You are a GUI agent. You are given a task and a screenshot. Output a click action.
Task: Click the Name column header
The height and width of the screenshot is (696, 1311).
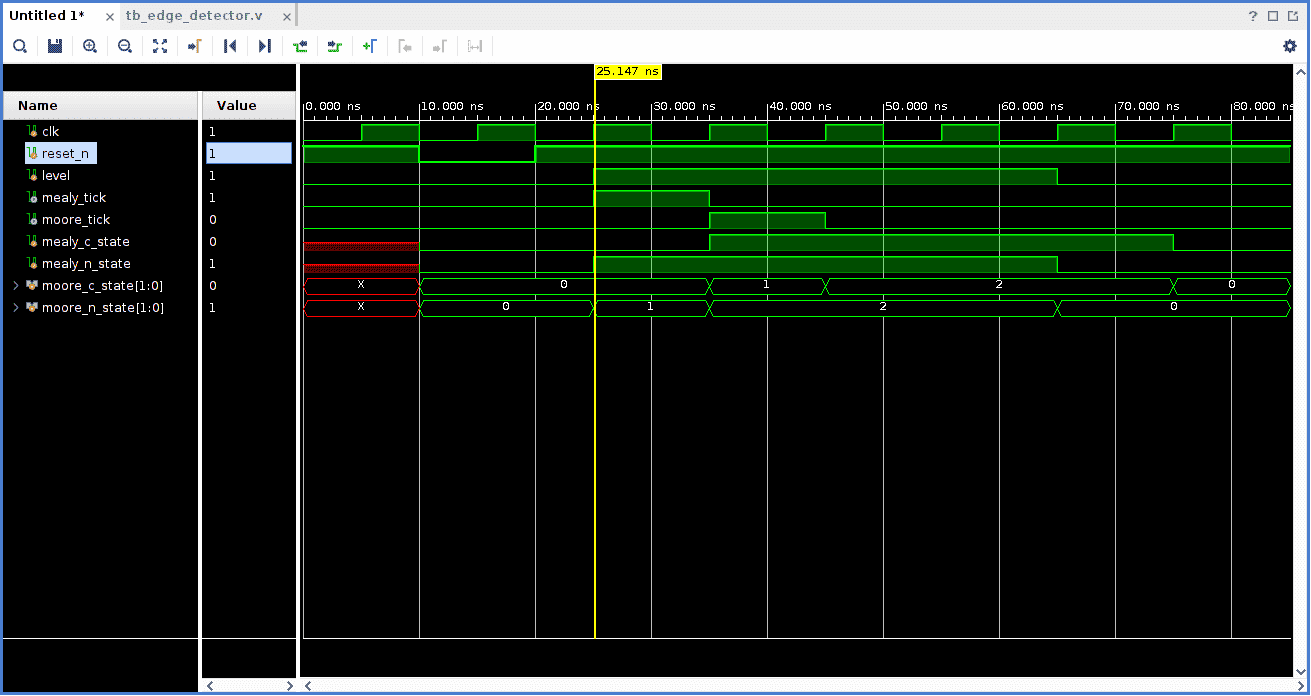[100, 106]
